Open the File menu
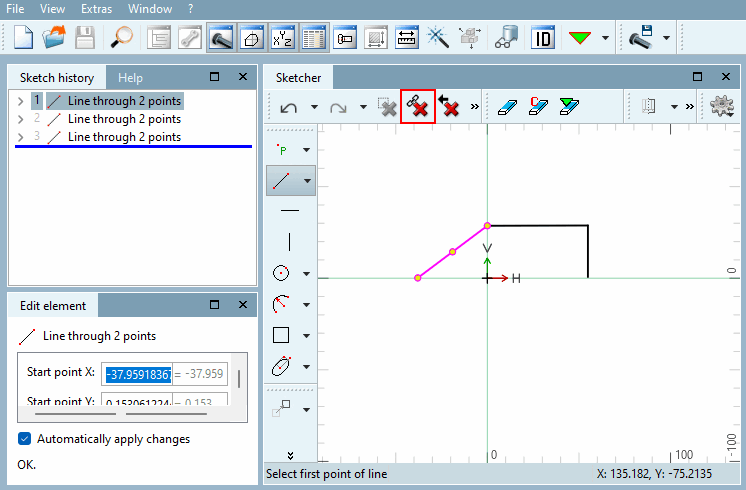Viewport: 746px width, 490px height. point(15,9)
